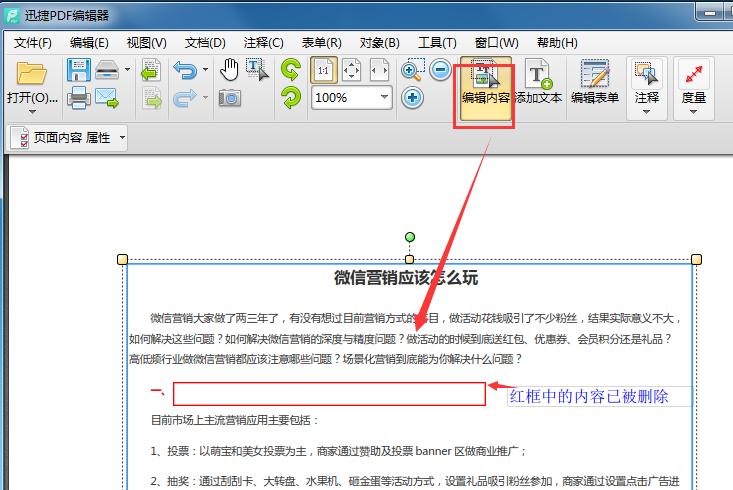The width and height of the screenshot is (733, 490).
Task: Open the redo history dropdown
Action: [x=206, y=98]
